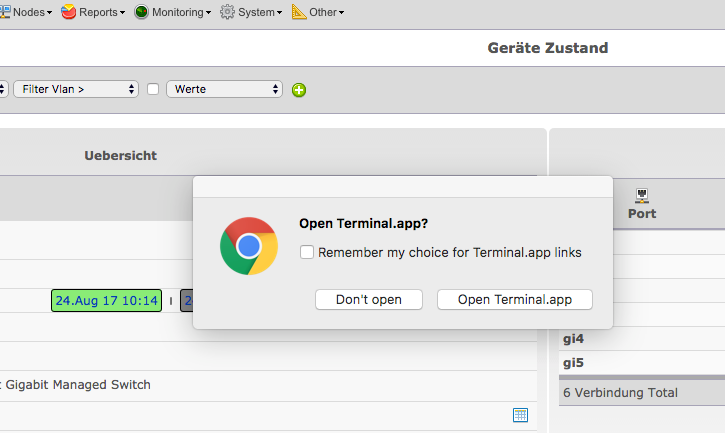The image size is (725, 433).
Task: Select the gi4 port row
Action: point(642,339)
